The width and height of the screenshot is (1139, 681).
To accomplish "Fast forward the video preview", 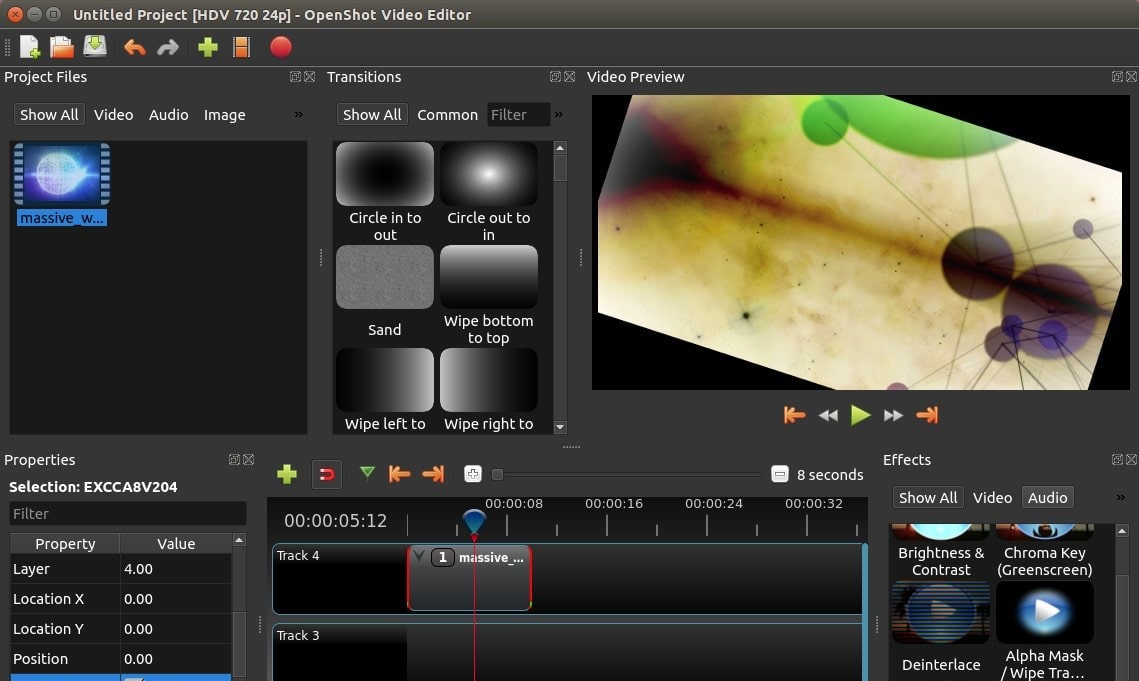I will coord(893,415).
